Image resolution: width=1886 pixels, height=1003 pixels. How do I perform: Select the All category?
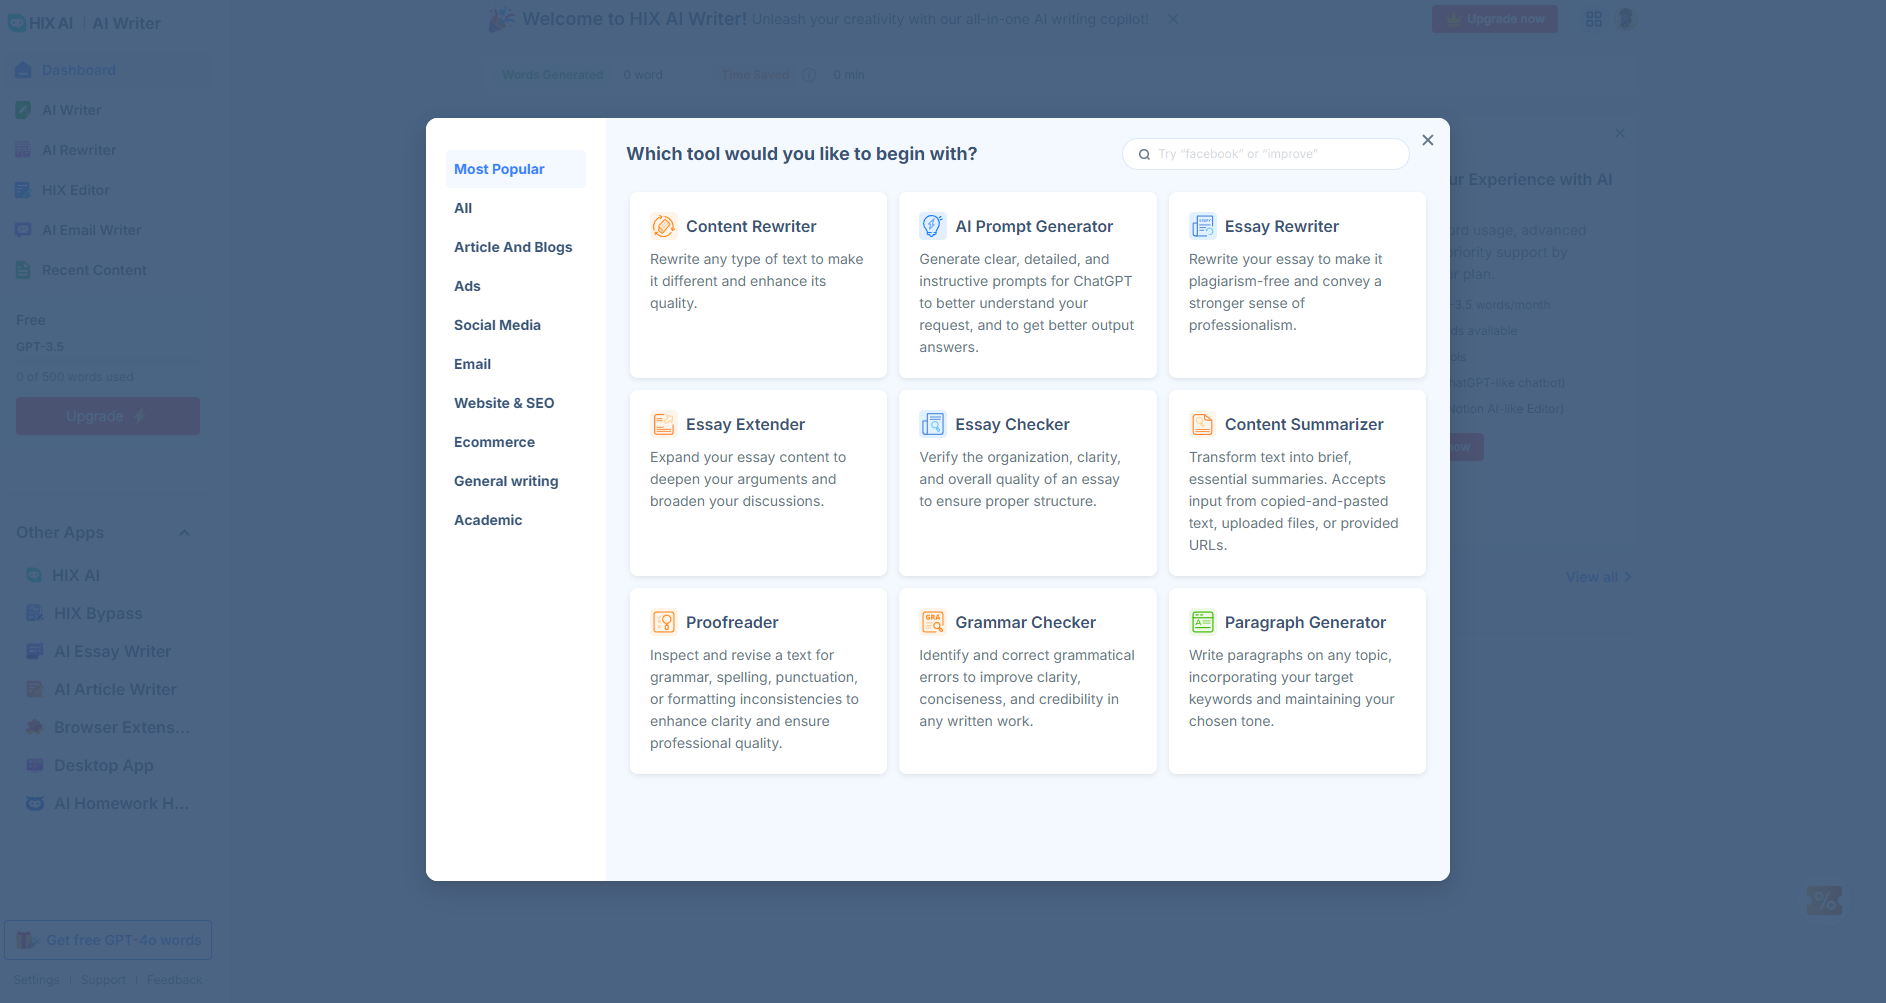click(516, 208)
